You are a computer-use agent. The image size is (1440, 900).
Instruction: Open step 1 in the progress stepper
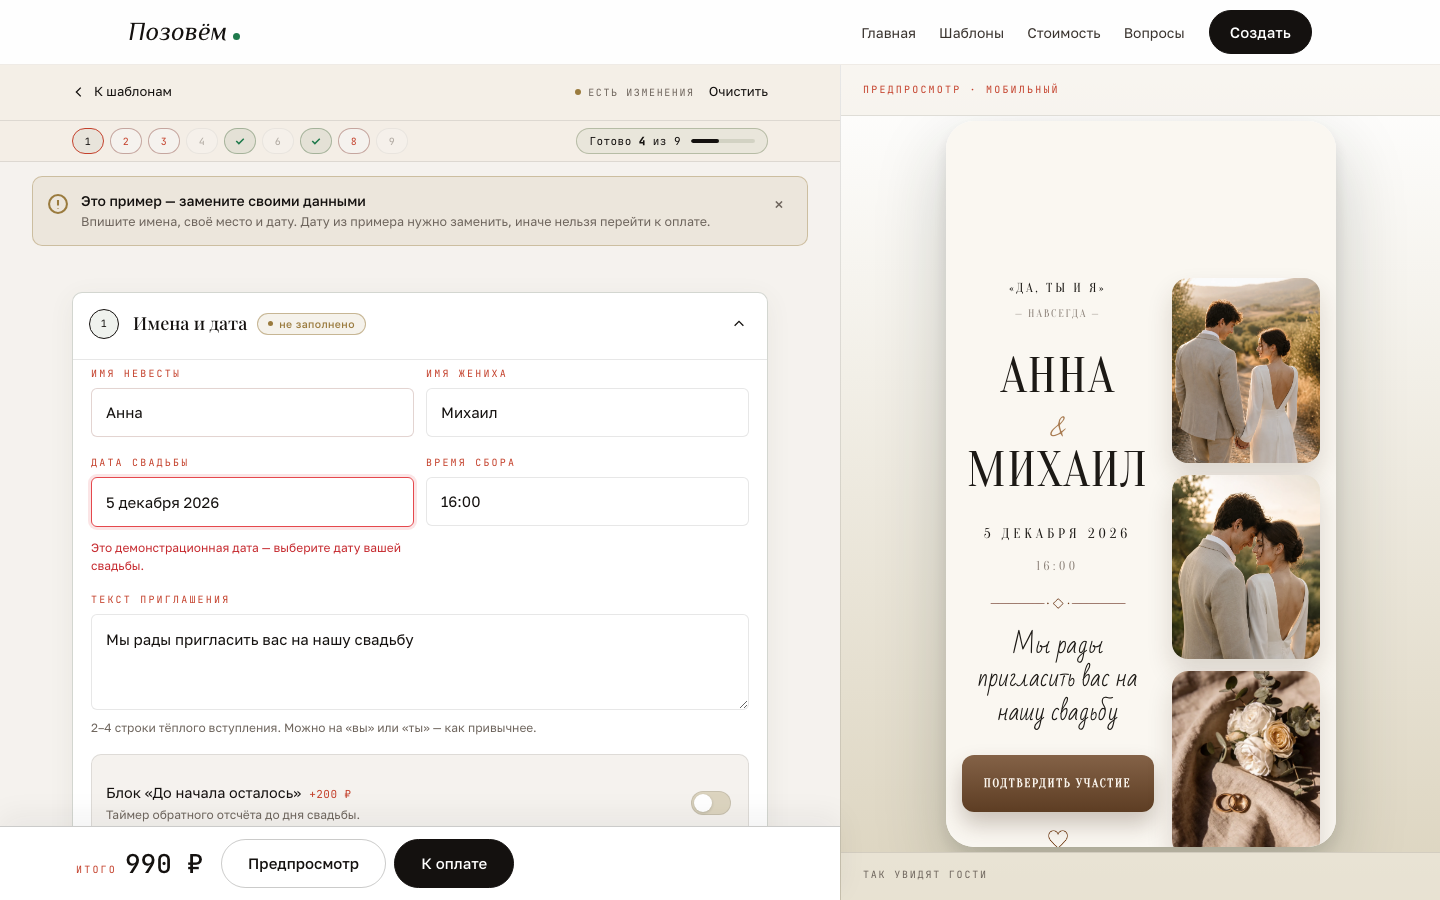pyautogui.click(x=88, y=141)
